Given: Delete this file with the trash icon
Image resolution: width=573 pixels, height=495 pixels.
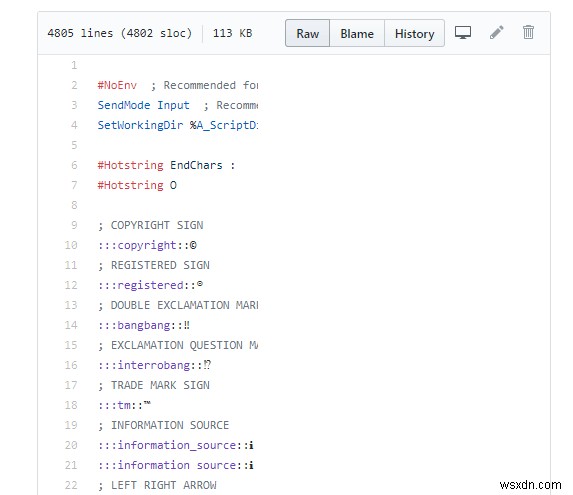Looking at the screenshot, I should pos(528,32).
